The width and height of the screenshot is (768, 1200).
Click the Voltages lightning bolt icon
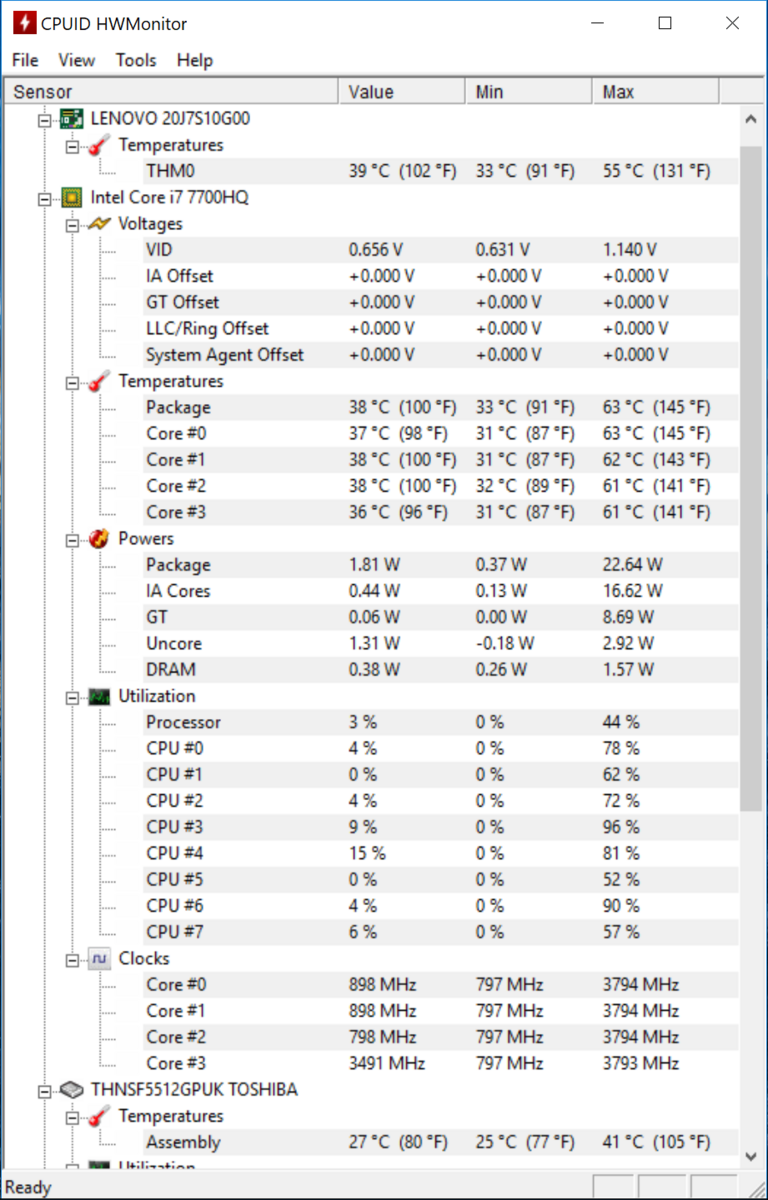point(99,224)
